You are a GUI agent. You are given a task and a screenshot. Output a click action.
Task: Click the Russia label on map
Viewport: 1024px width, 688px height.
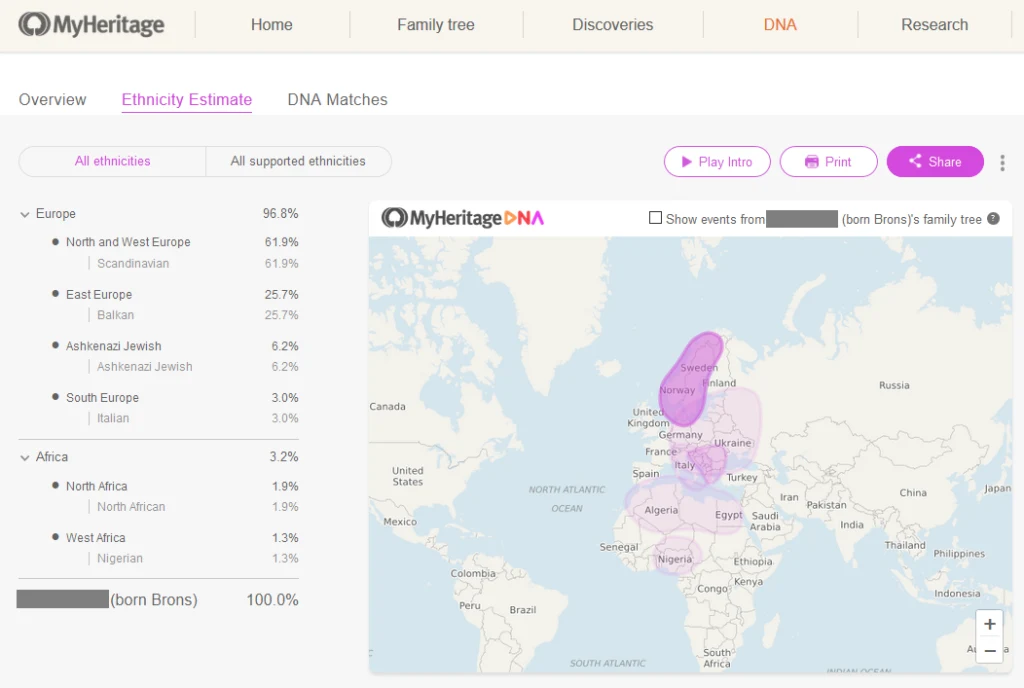click(x=893, y=385)
